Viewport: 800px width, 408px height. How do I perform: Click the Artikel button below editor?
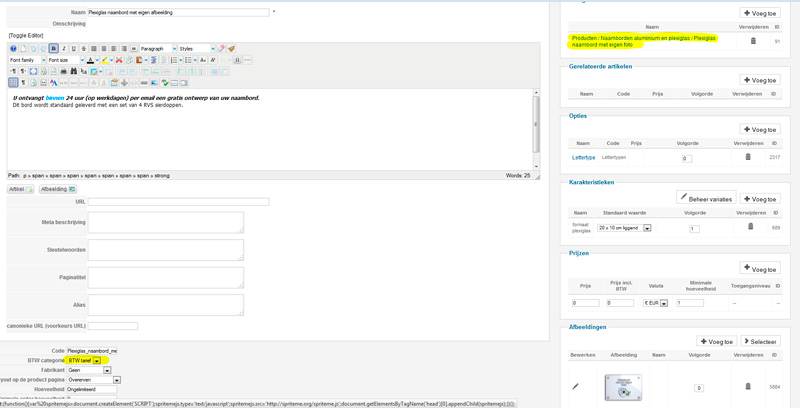(x=20, y=189)
